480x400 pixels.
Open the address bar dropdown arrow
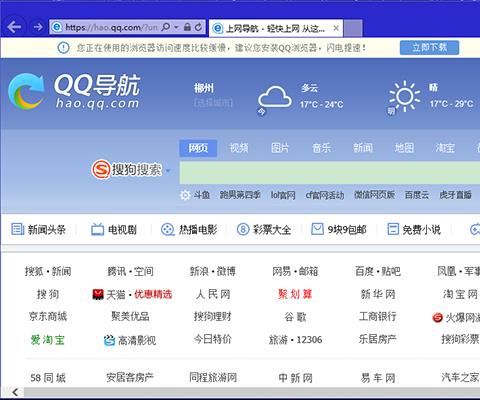176,27
